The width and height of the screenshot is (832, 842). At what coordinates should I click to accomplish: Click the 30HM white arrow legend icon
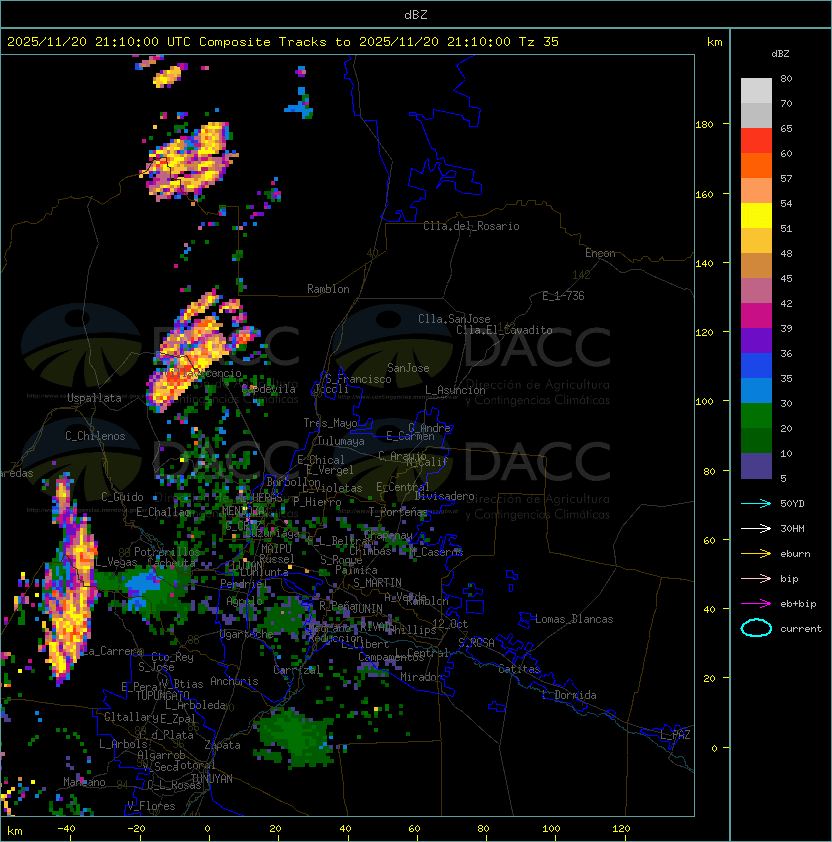click(756, 528)
